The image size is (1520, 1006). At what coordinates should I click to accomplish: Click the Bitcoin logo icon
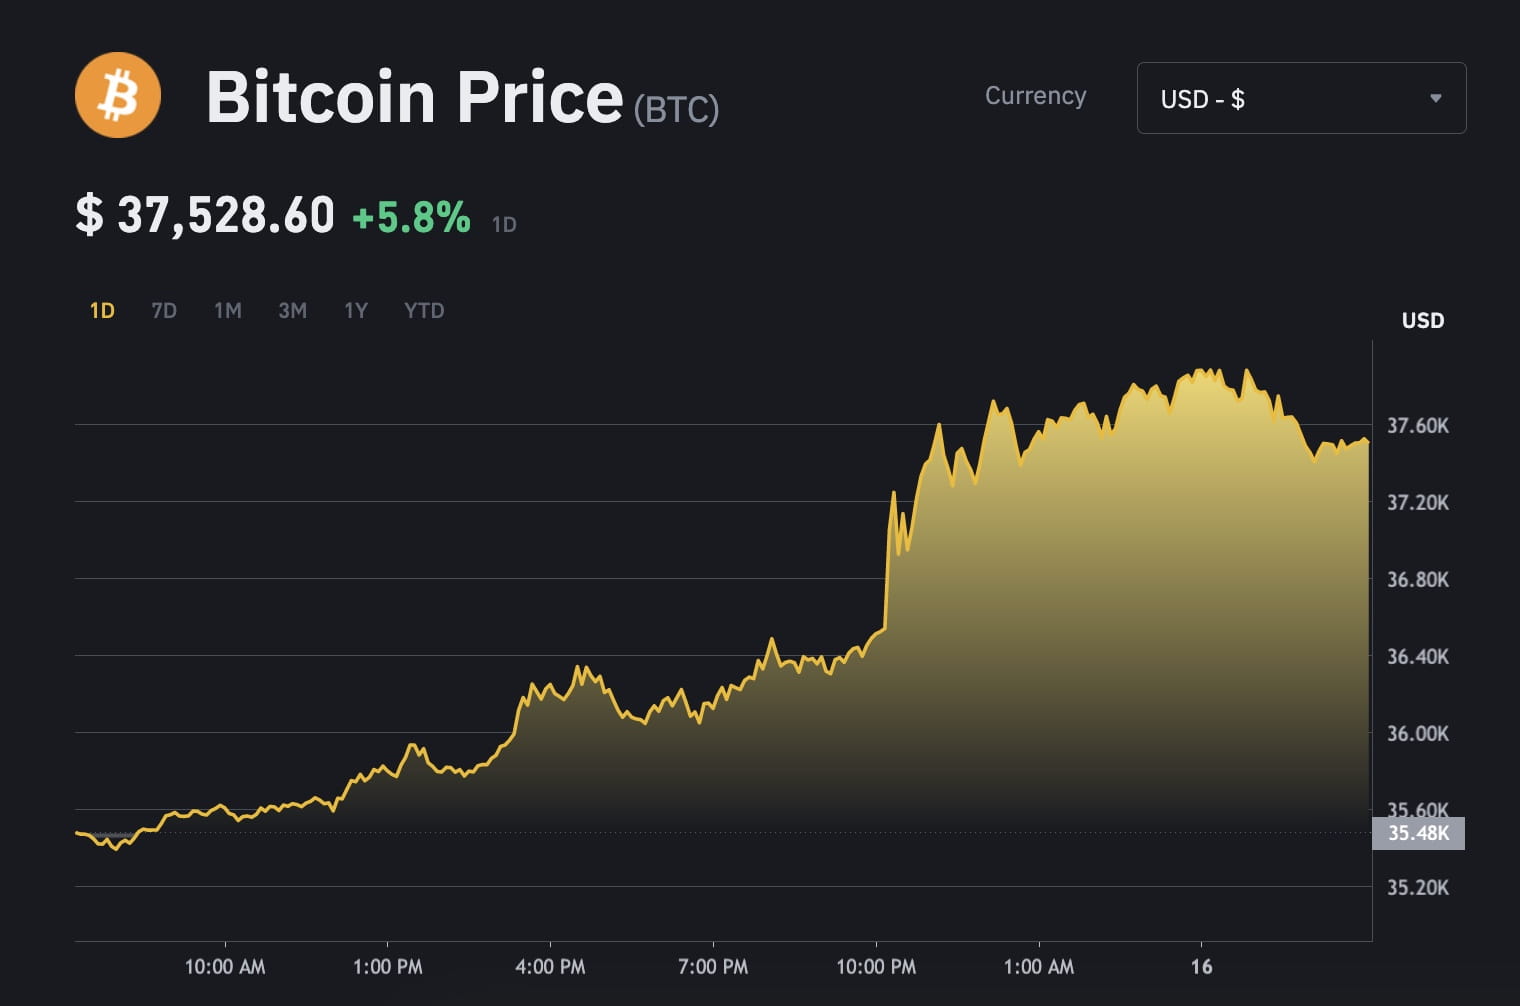point(117,94)
